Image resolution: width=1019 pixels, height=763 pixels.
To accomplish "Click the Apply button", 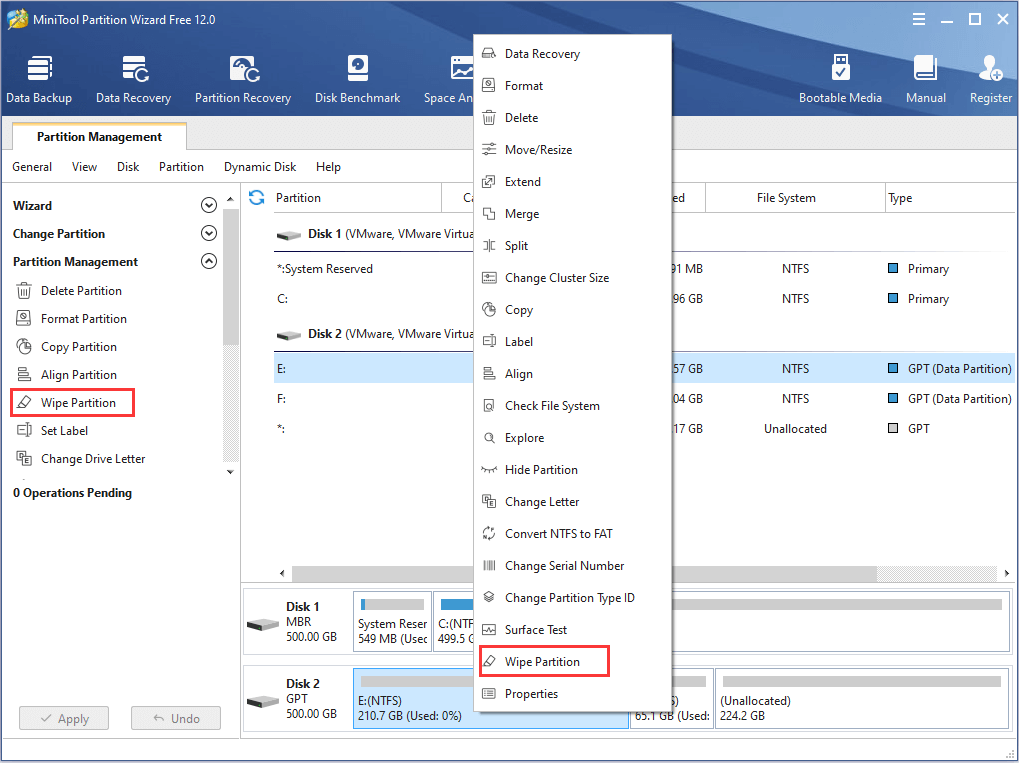I will coord(64,718).
